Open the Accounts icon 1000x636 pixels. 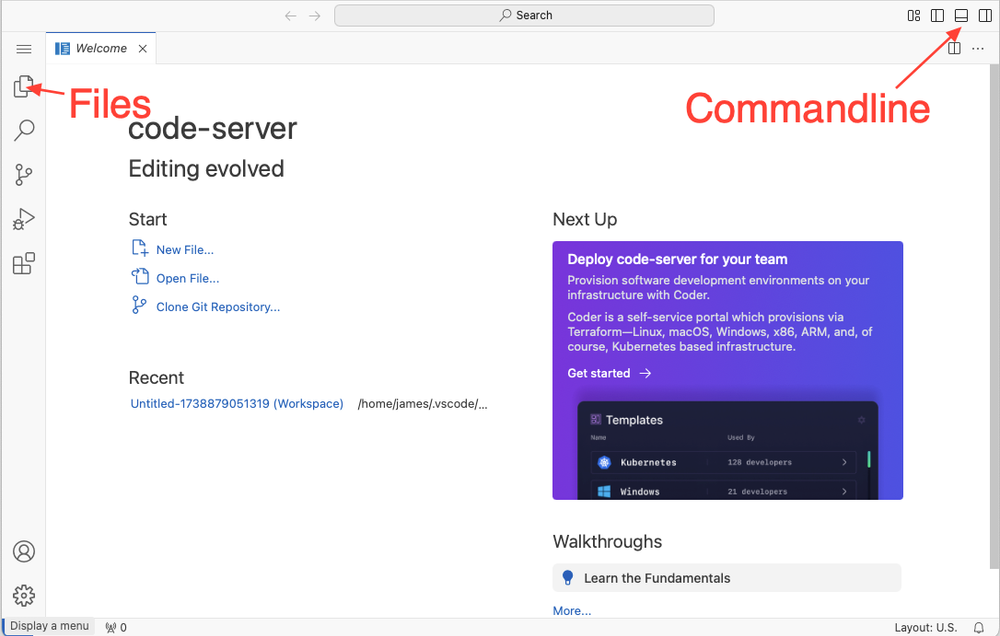click(x=24, y=552)
